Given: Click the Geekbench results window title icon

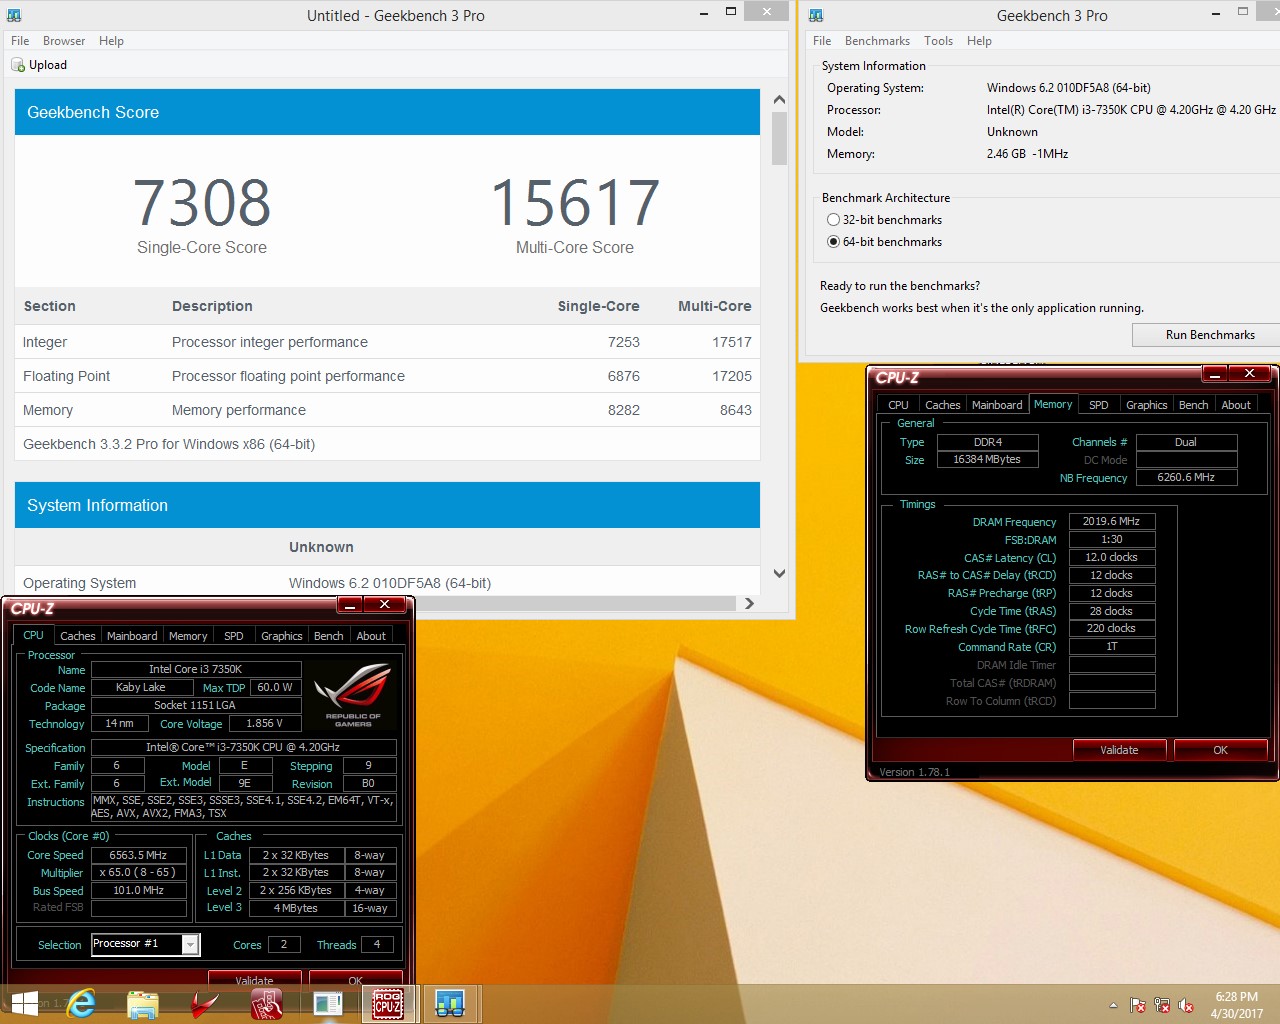Looking at the screenshot, I should (14, 15).
